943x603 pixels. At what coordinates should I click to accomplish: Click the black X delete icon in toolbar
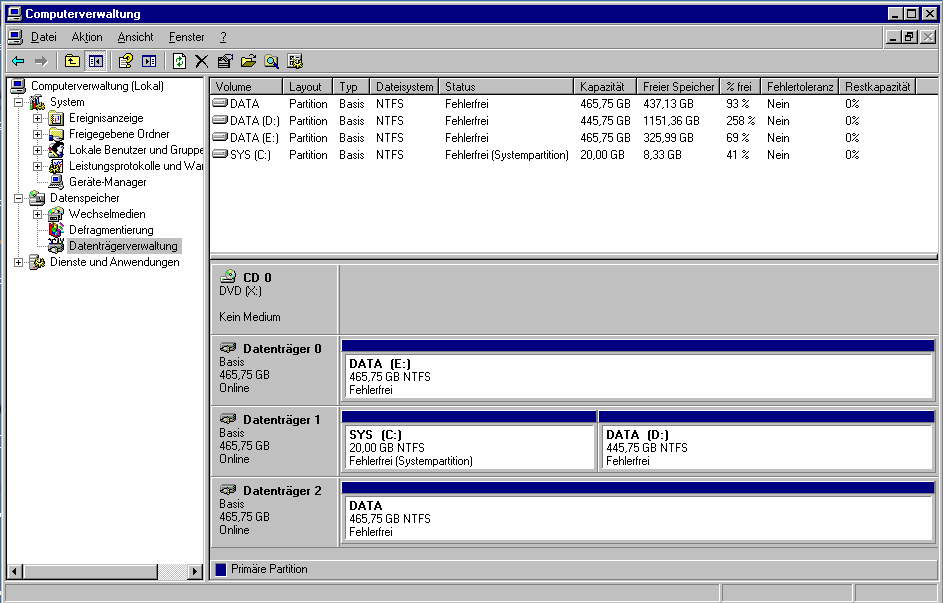[x=201, y=61]
